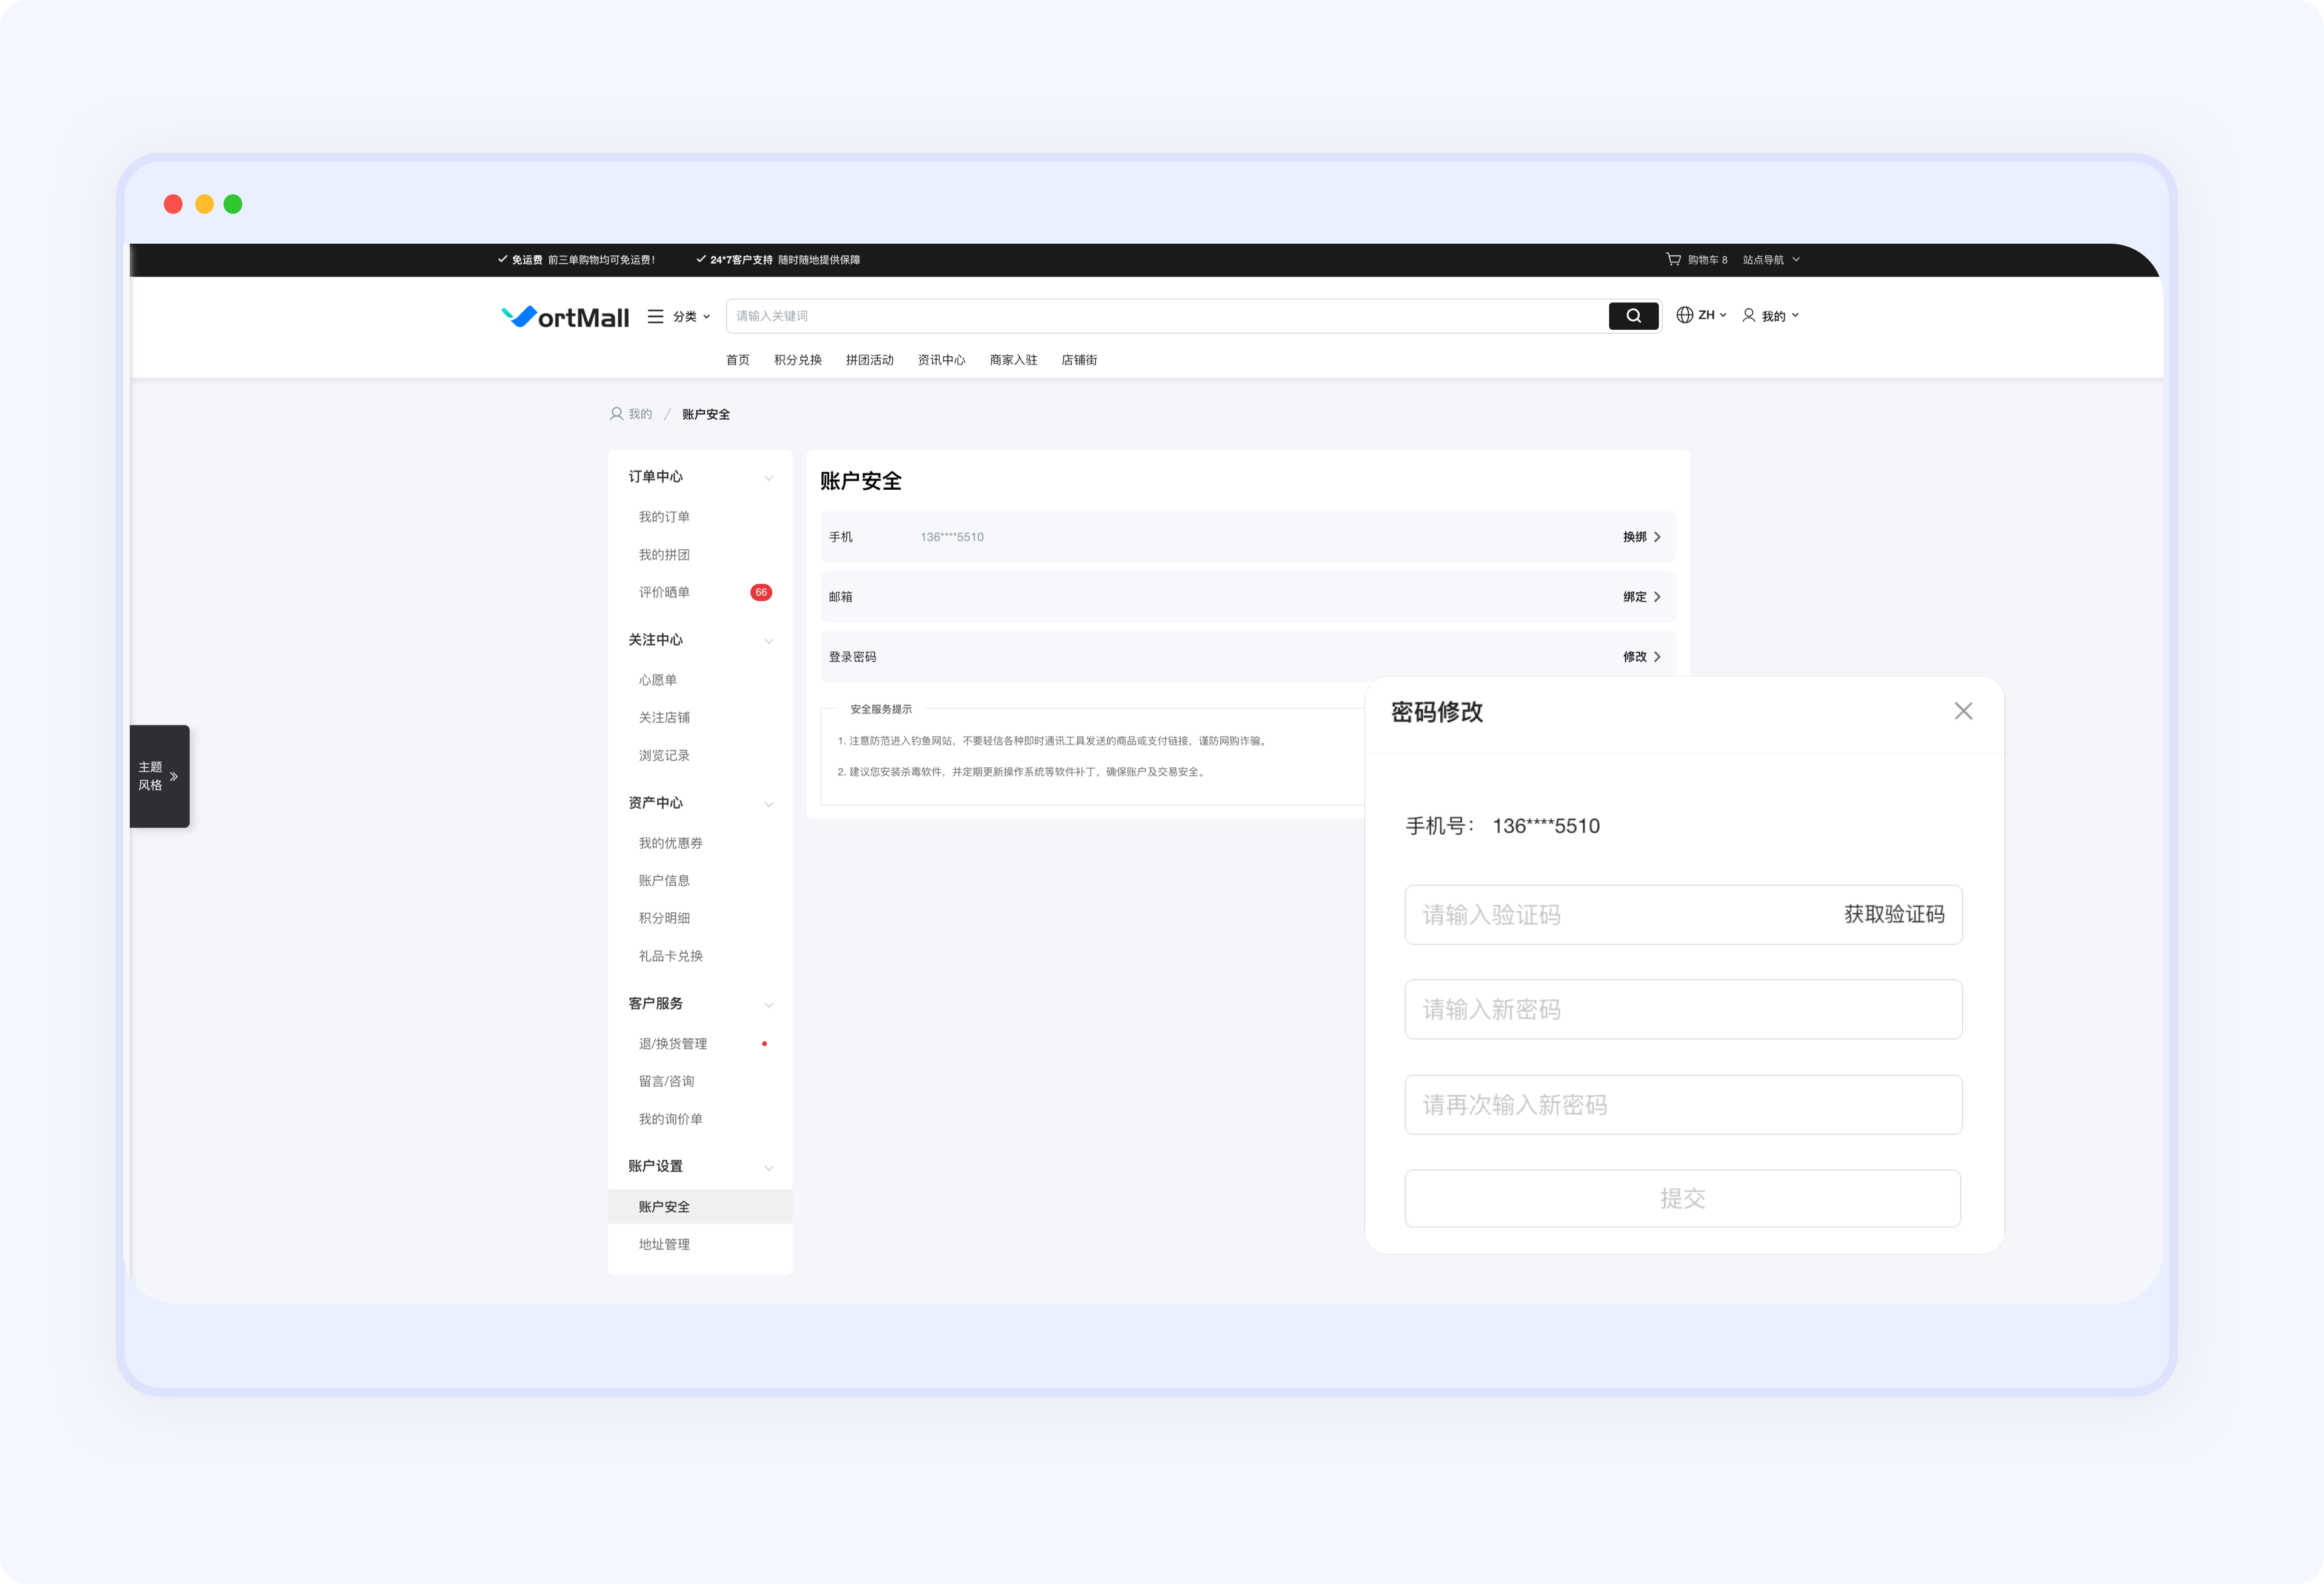Open the 站点导航 dropdown
This screenshot has height=1584, width=2324.
point(1771,259)
